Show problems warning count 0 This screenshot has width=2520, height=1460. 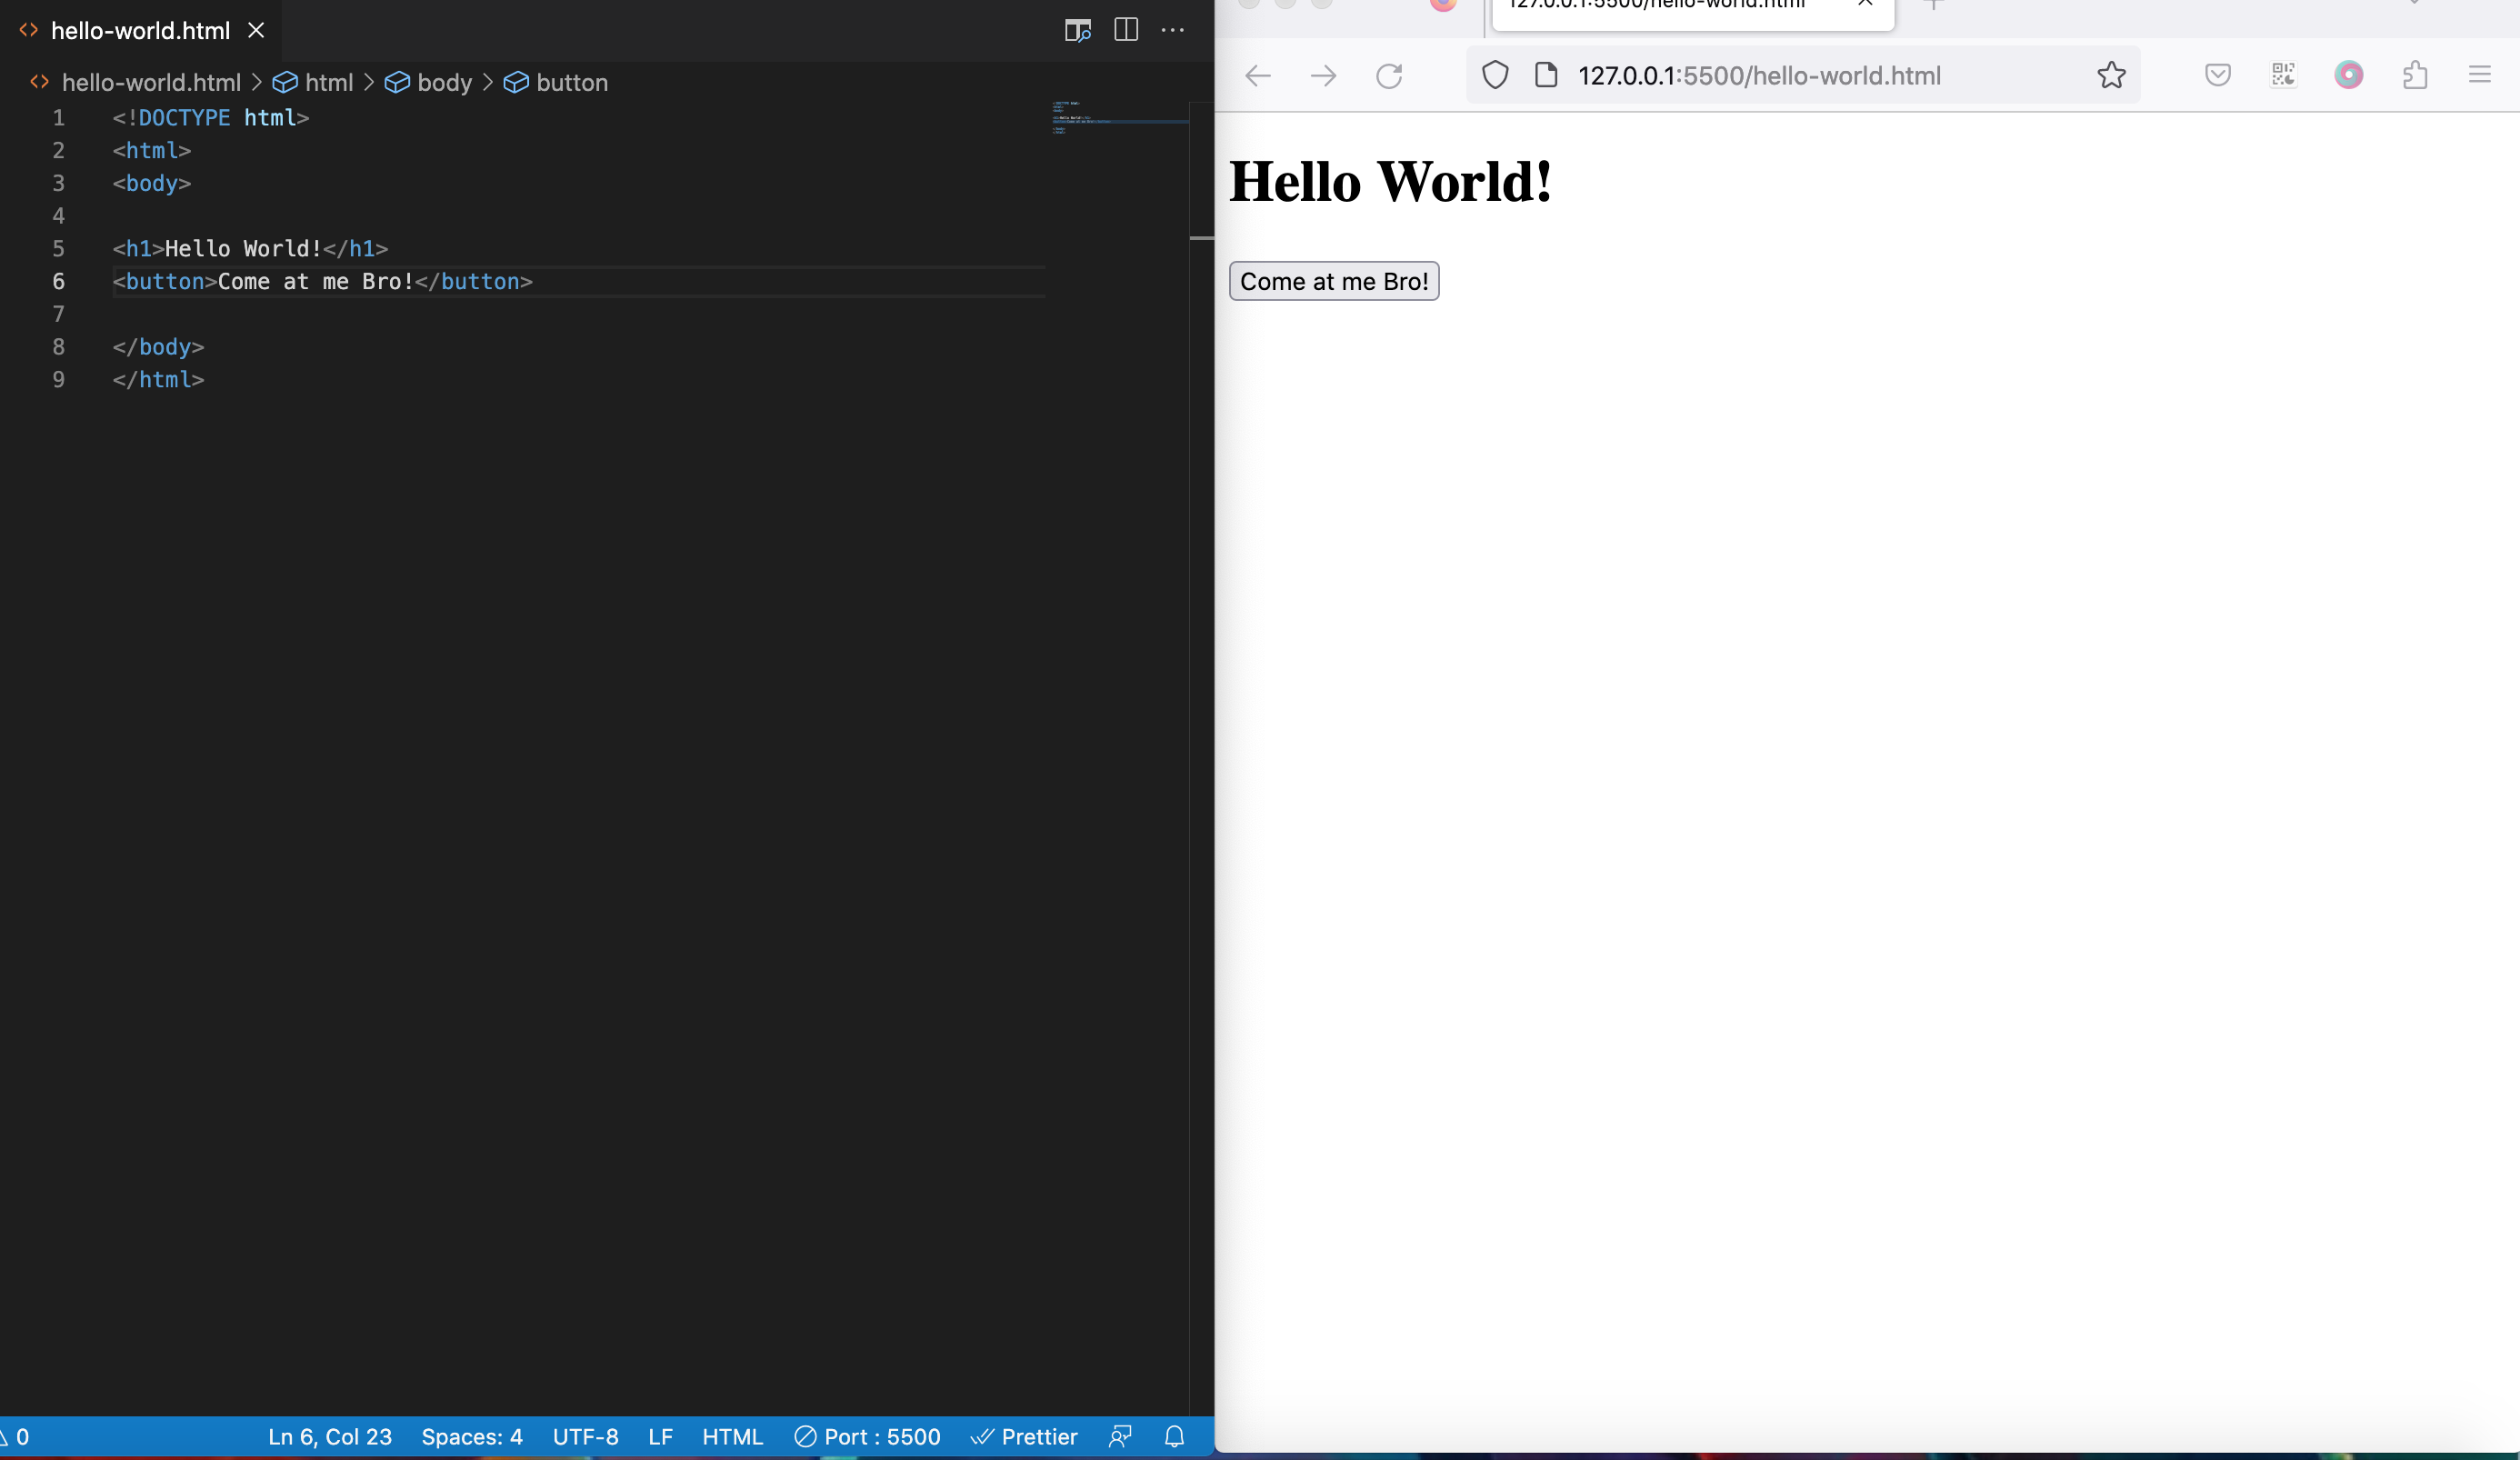pos(15,1437)
